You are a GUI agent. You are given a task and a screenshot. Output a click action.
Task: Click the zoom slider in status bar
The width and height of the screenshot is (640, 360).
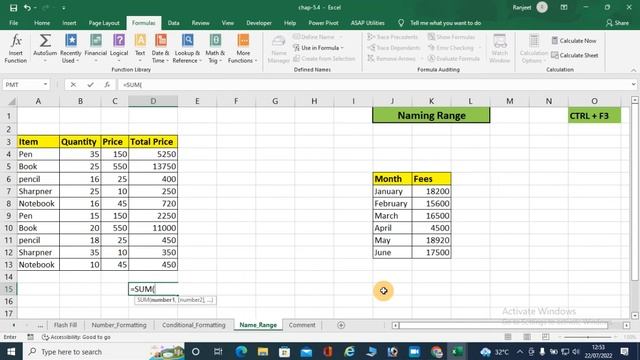pos(588,337)
